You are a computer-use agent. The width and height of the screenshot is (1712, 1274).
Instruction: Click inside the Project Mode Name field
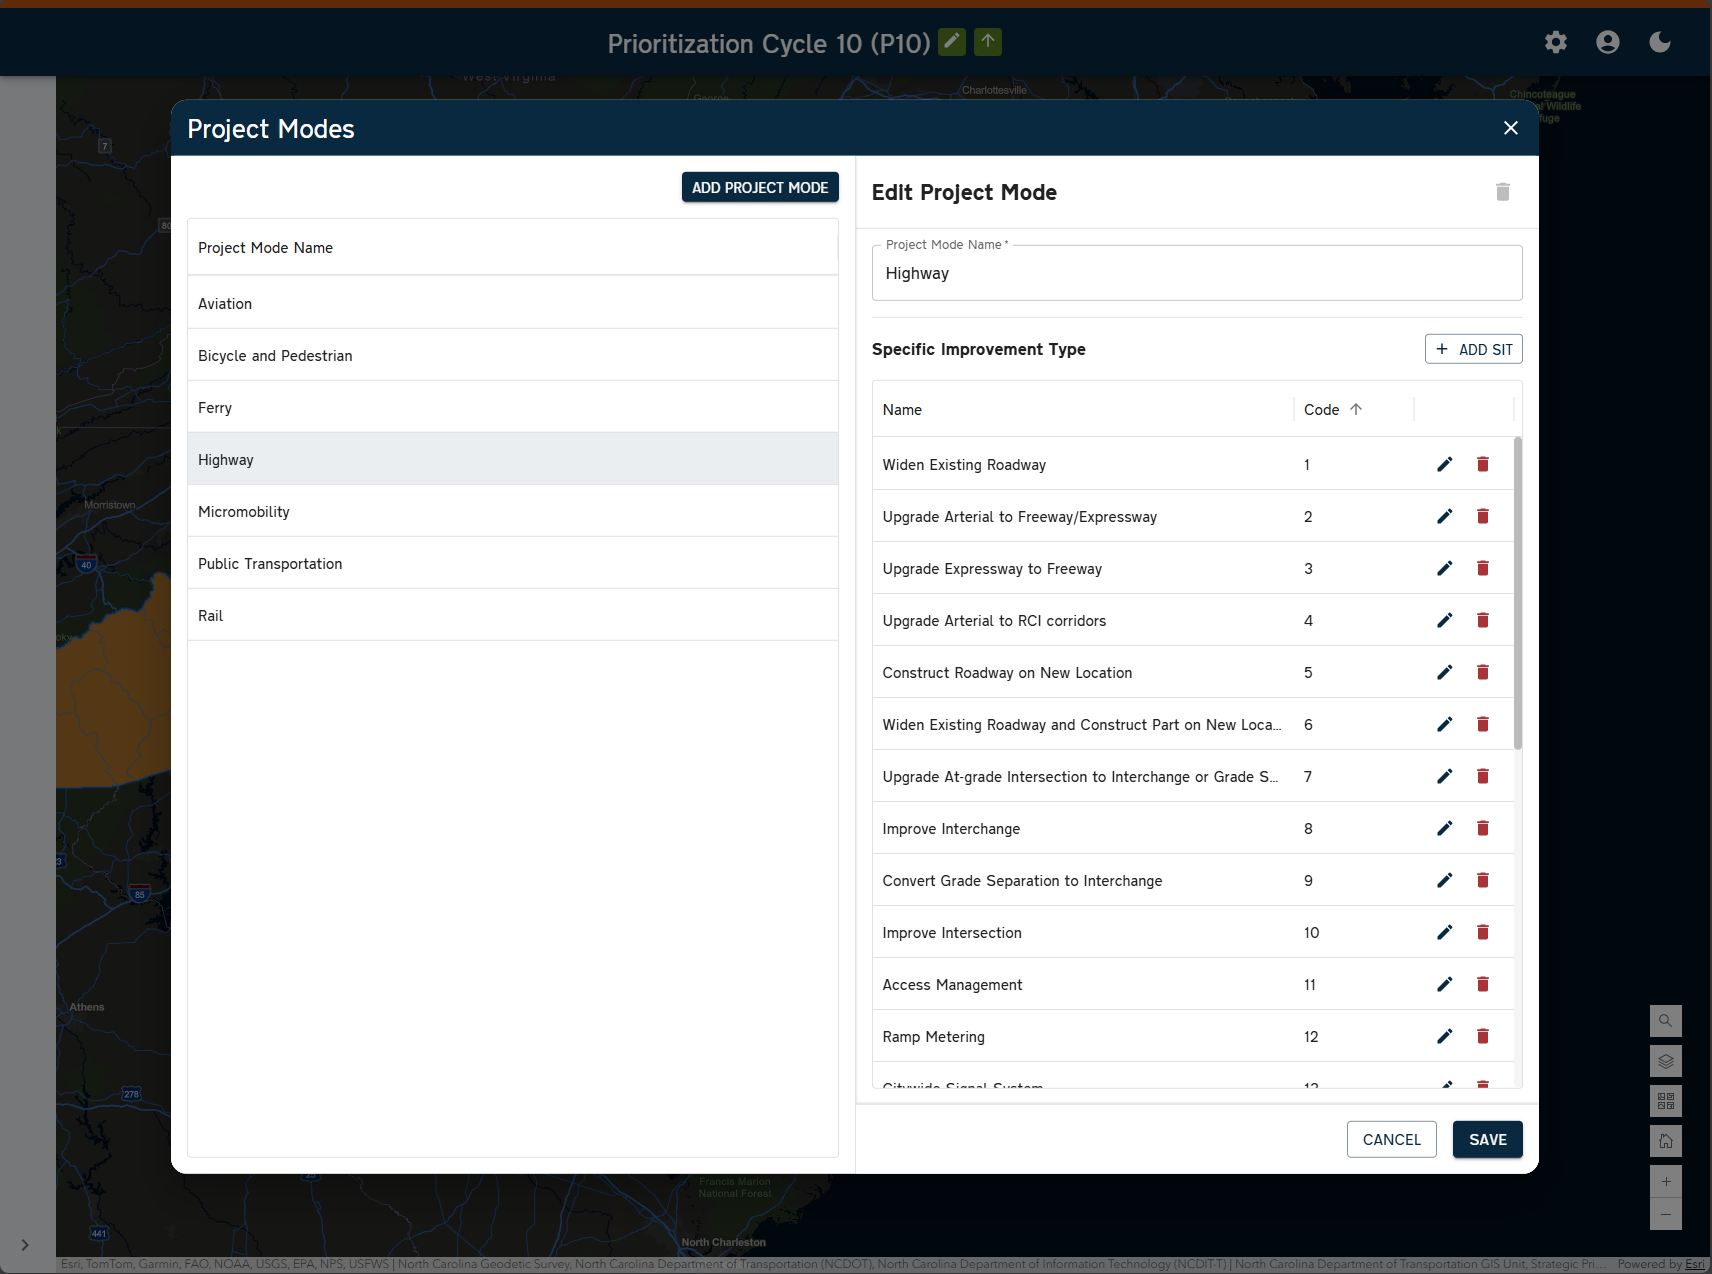click(x=1196, y=272)
